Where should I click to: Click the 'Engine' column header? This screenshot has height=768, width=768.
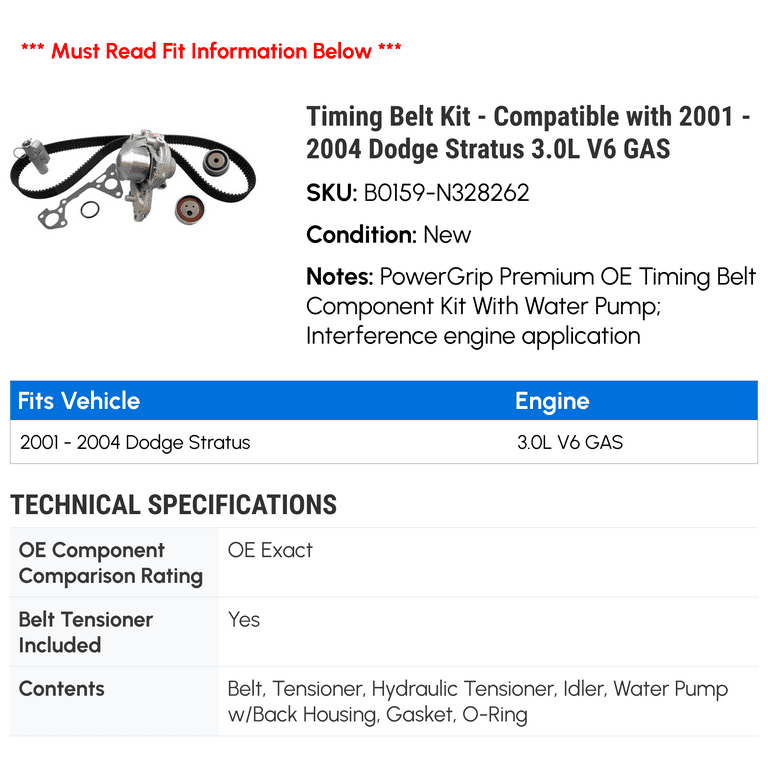(x=552, y=401)
